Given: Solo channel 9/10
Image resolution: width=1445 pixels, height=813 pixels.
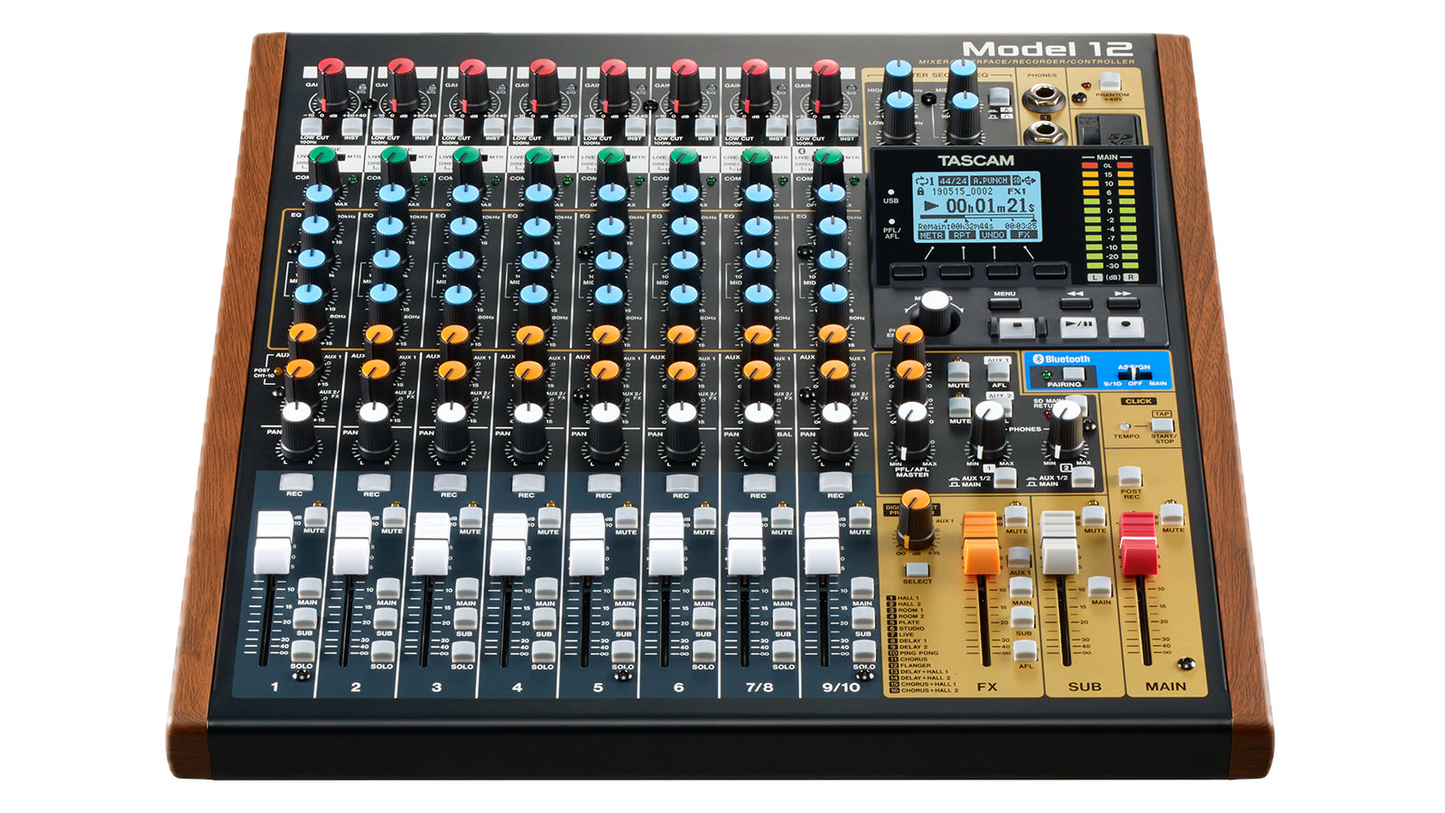Looking at the screenshot, I should 864,652.
